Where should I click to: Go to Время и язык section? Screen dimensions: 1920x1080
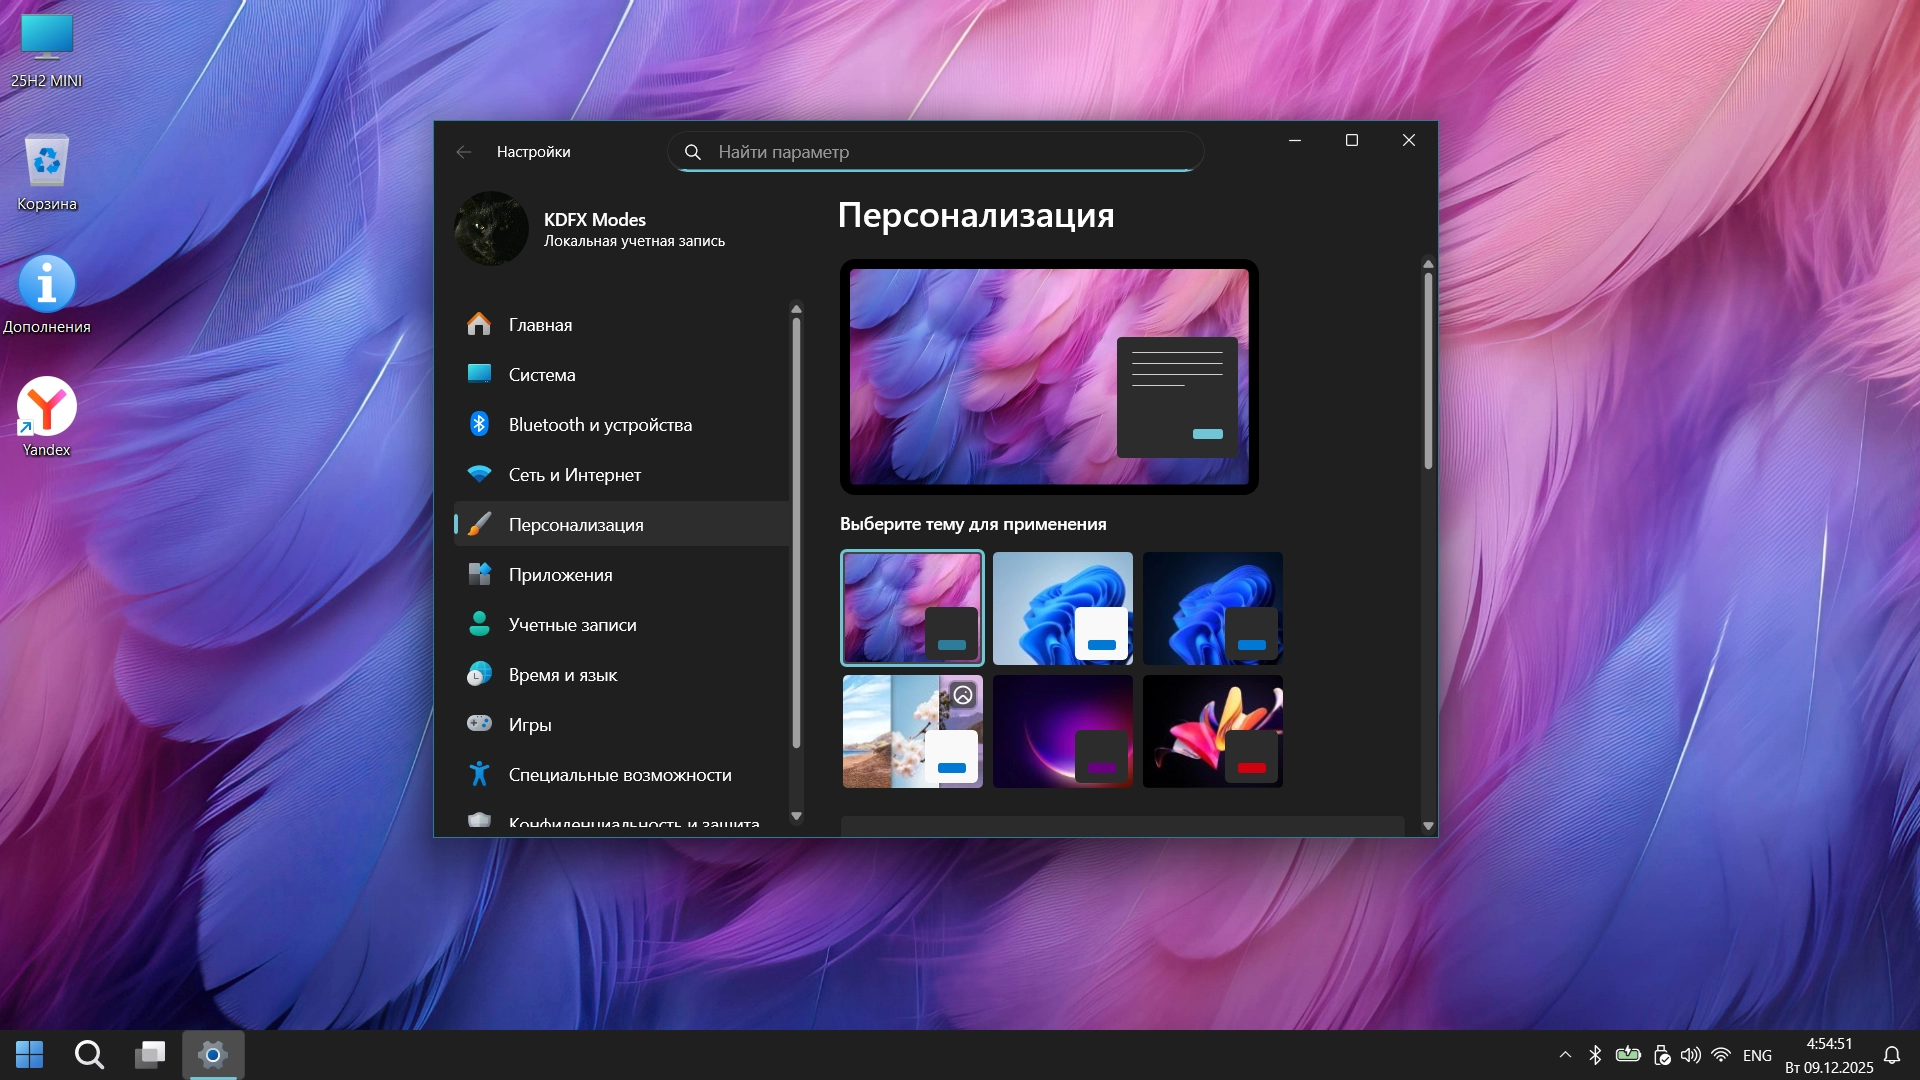pos(562,675)
